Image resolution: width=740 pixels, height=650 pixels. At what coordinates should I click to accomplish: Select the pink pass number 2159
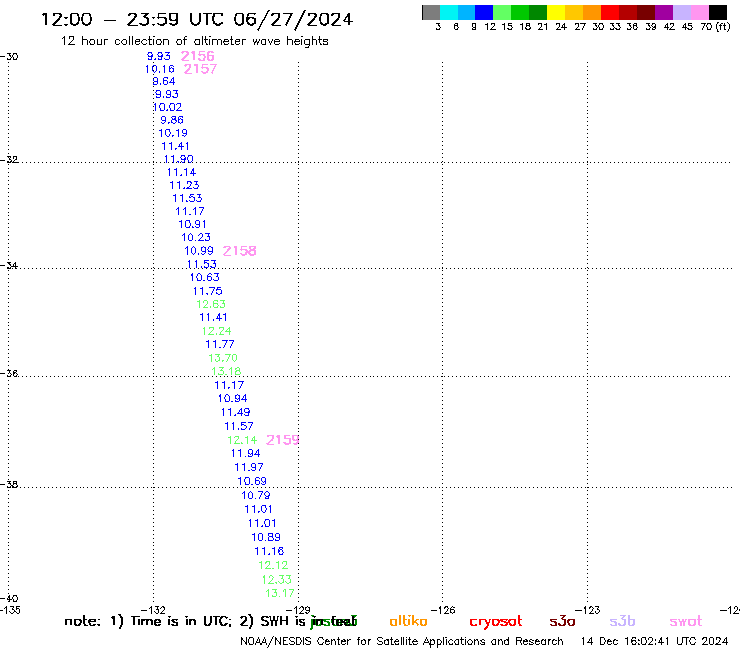[282, 440]
